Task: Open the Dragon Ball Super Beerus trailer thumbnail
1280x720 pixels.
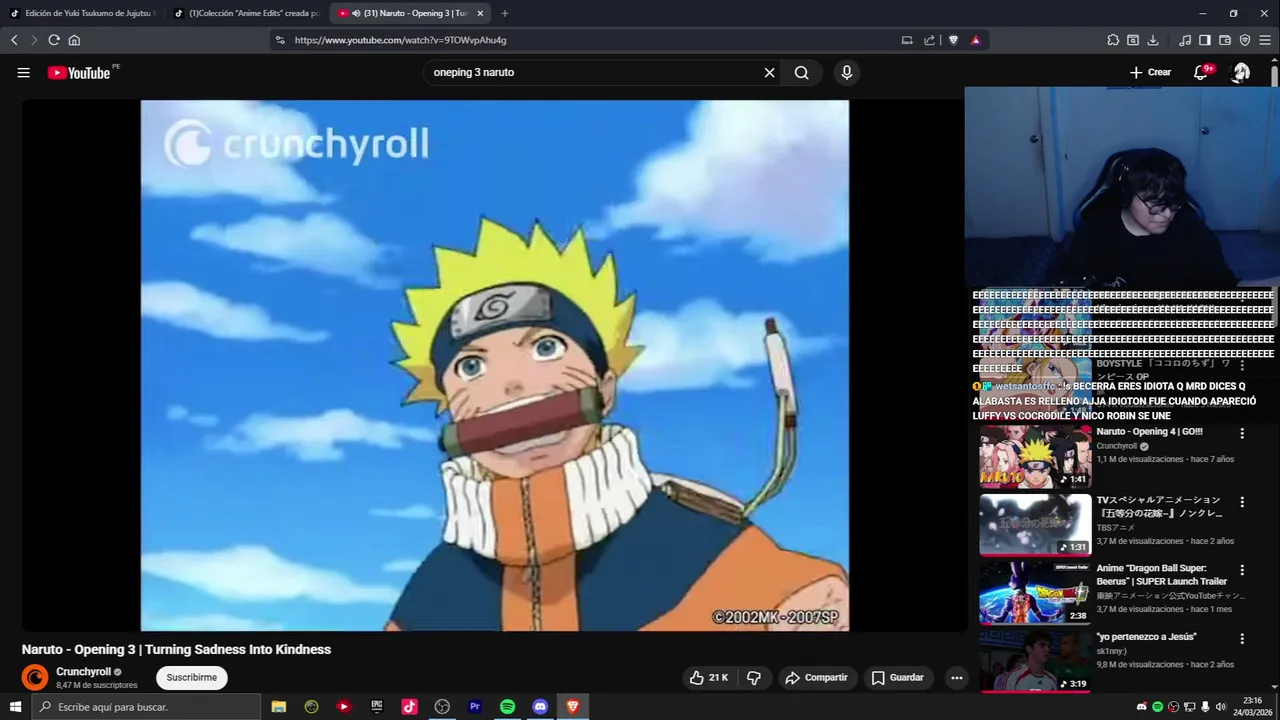Action: click(x=1035, y=593)
